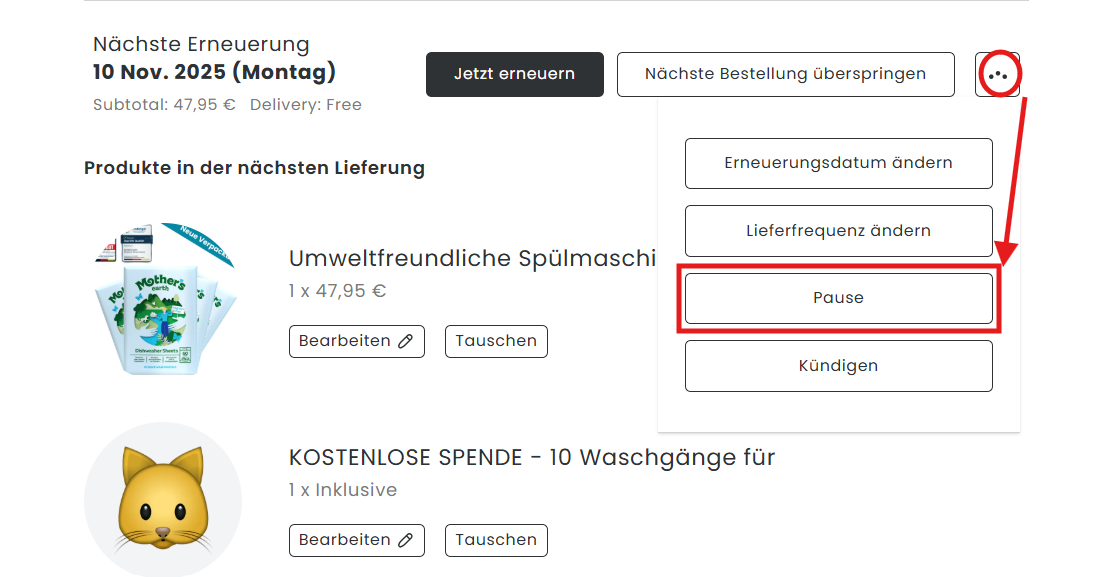
Task: Click the 10 Nov. 2025 renewal date
Action: click(x=214, y=72)
